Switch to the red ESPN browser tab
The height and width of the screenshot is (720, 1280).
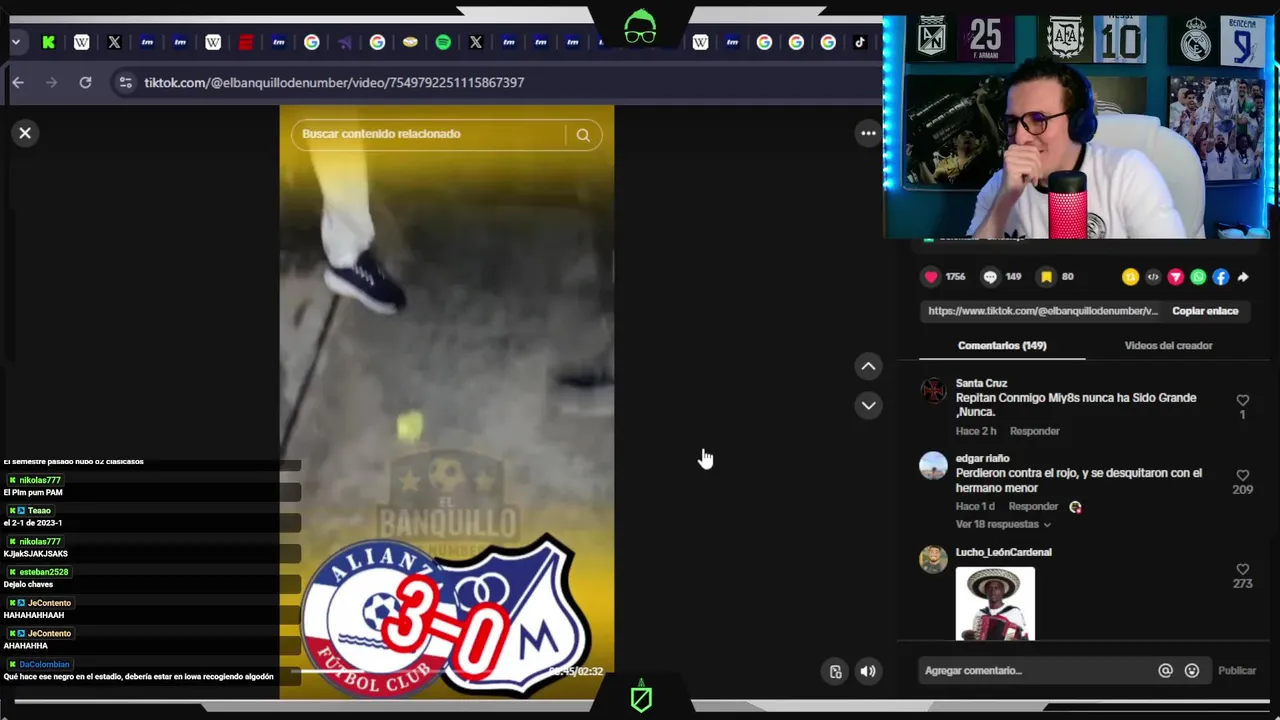(246, 42)
